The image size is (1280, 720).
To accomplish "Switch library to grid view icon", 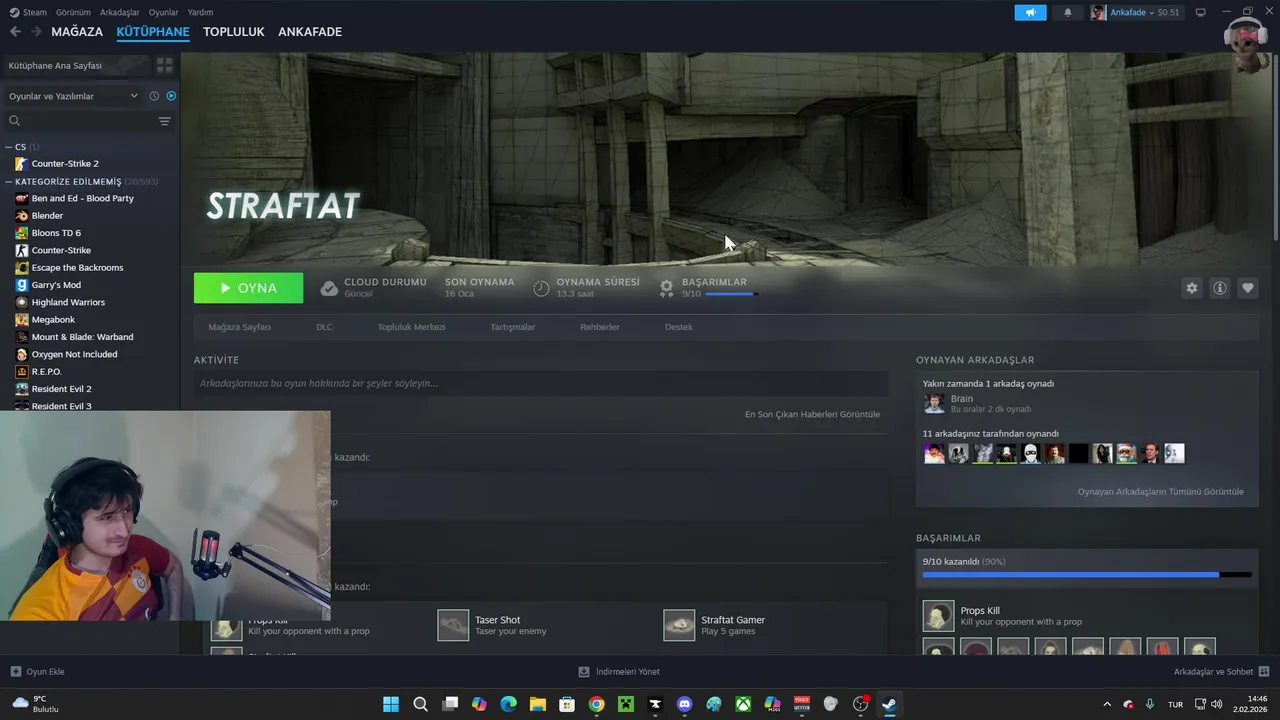I will pyautogui.click(x=165, y=65).
